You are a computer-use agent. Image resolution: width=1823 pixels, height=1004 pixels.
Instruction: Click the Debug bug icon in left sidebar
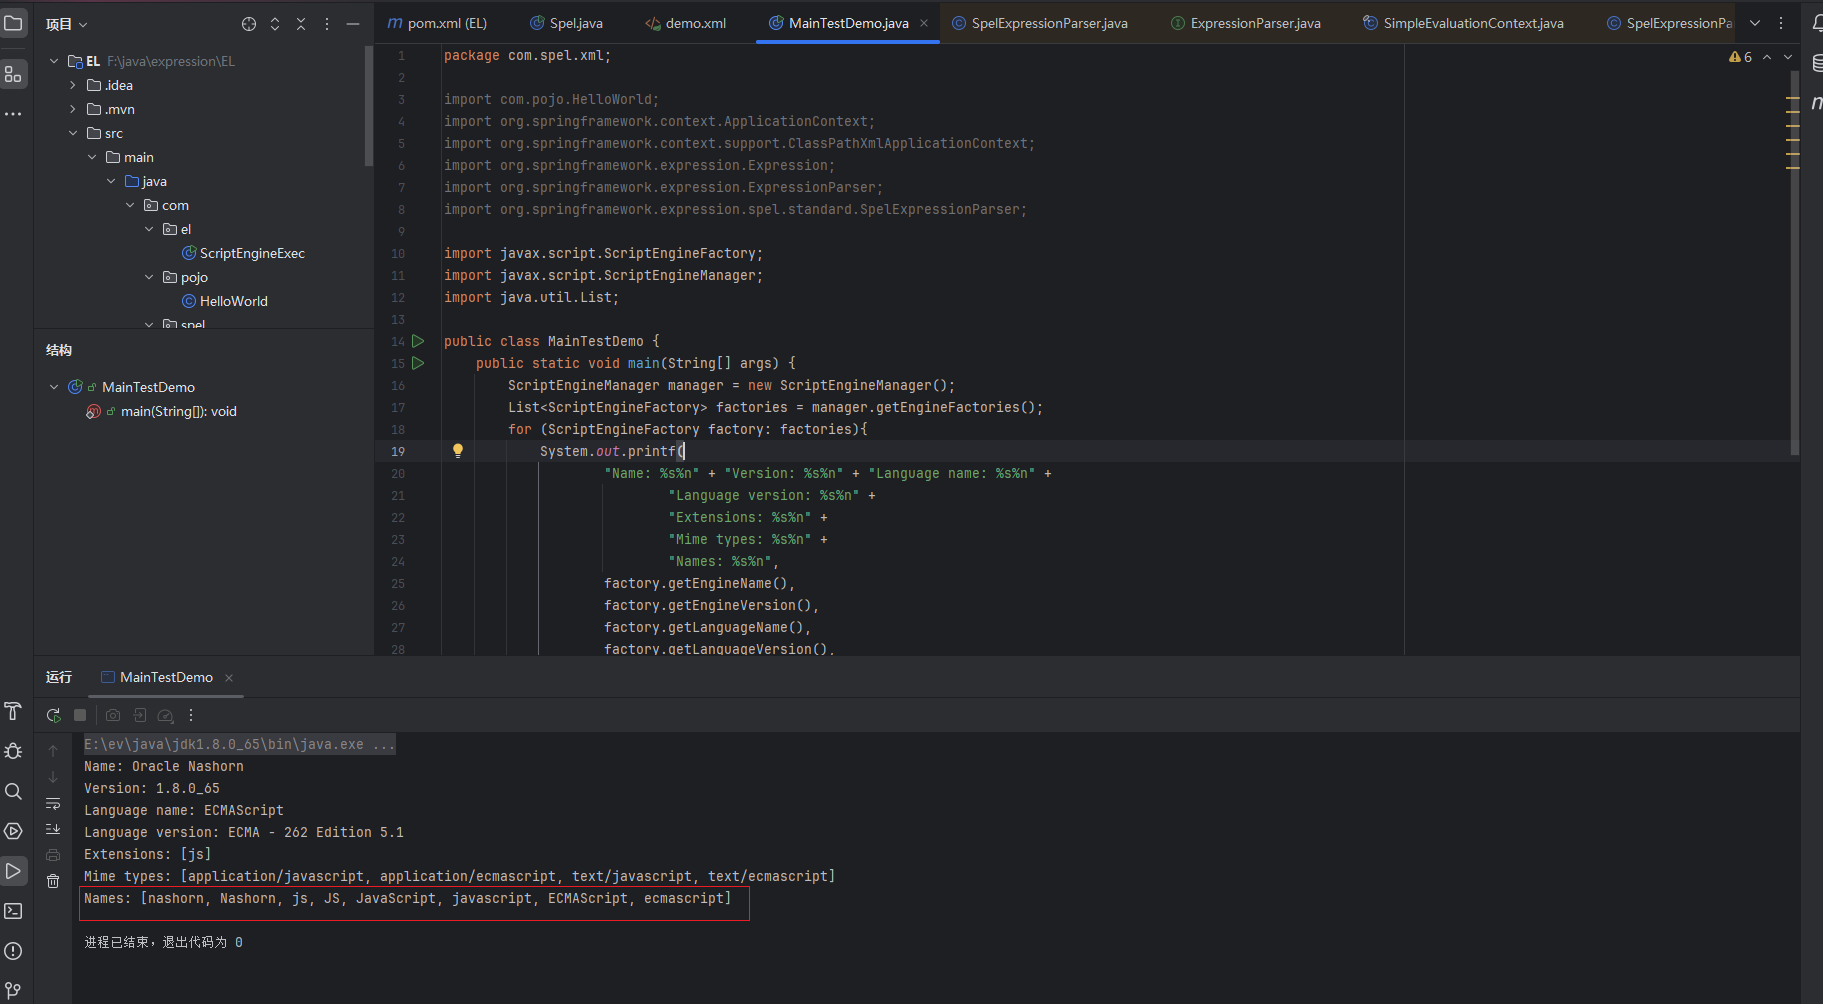tap(13, 751)
